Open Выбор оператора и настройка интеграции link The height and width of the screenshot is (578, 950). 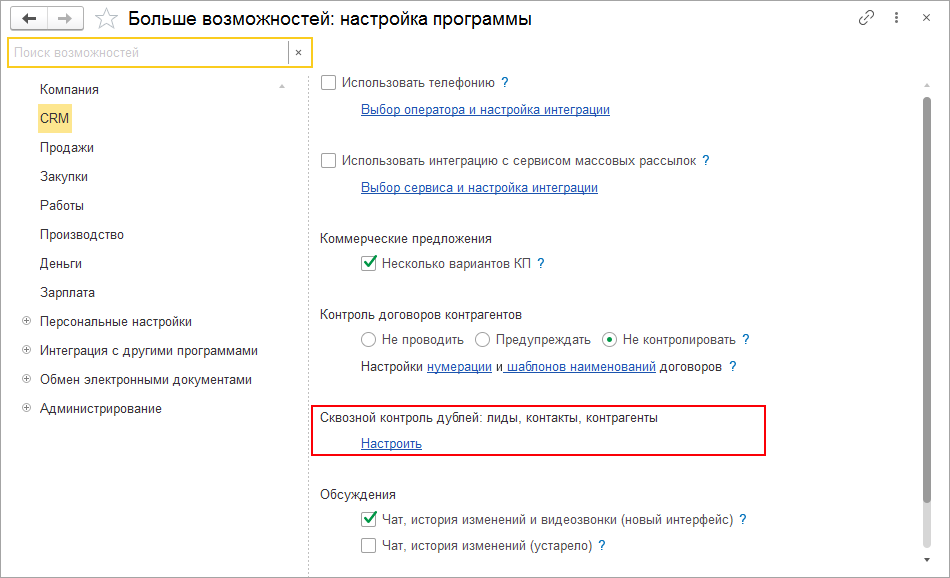click(x=485, y=110)
